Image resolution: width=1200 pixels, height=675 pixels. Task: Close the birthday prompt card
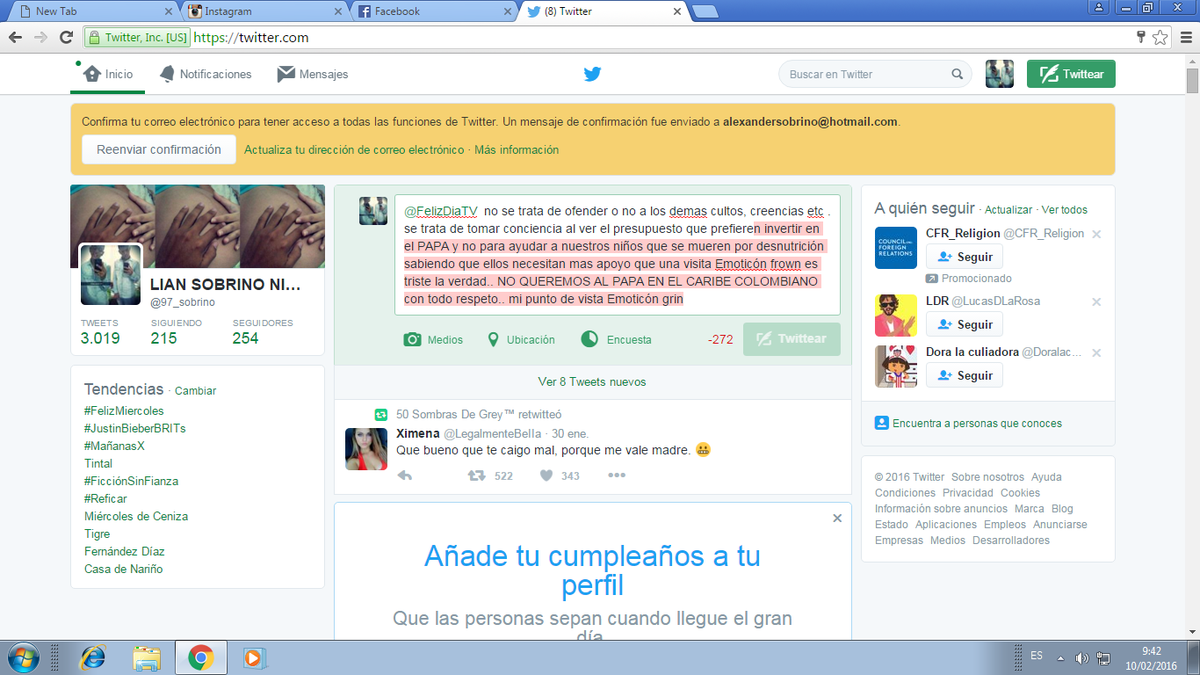pyautogui.click(x=837, y=518)
